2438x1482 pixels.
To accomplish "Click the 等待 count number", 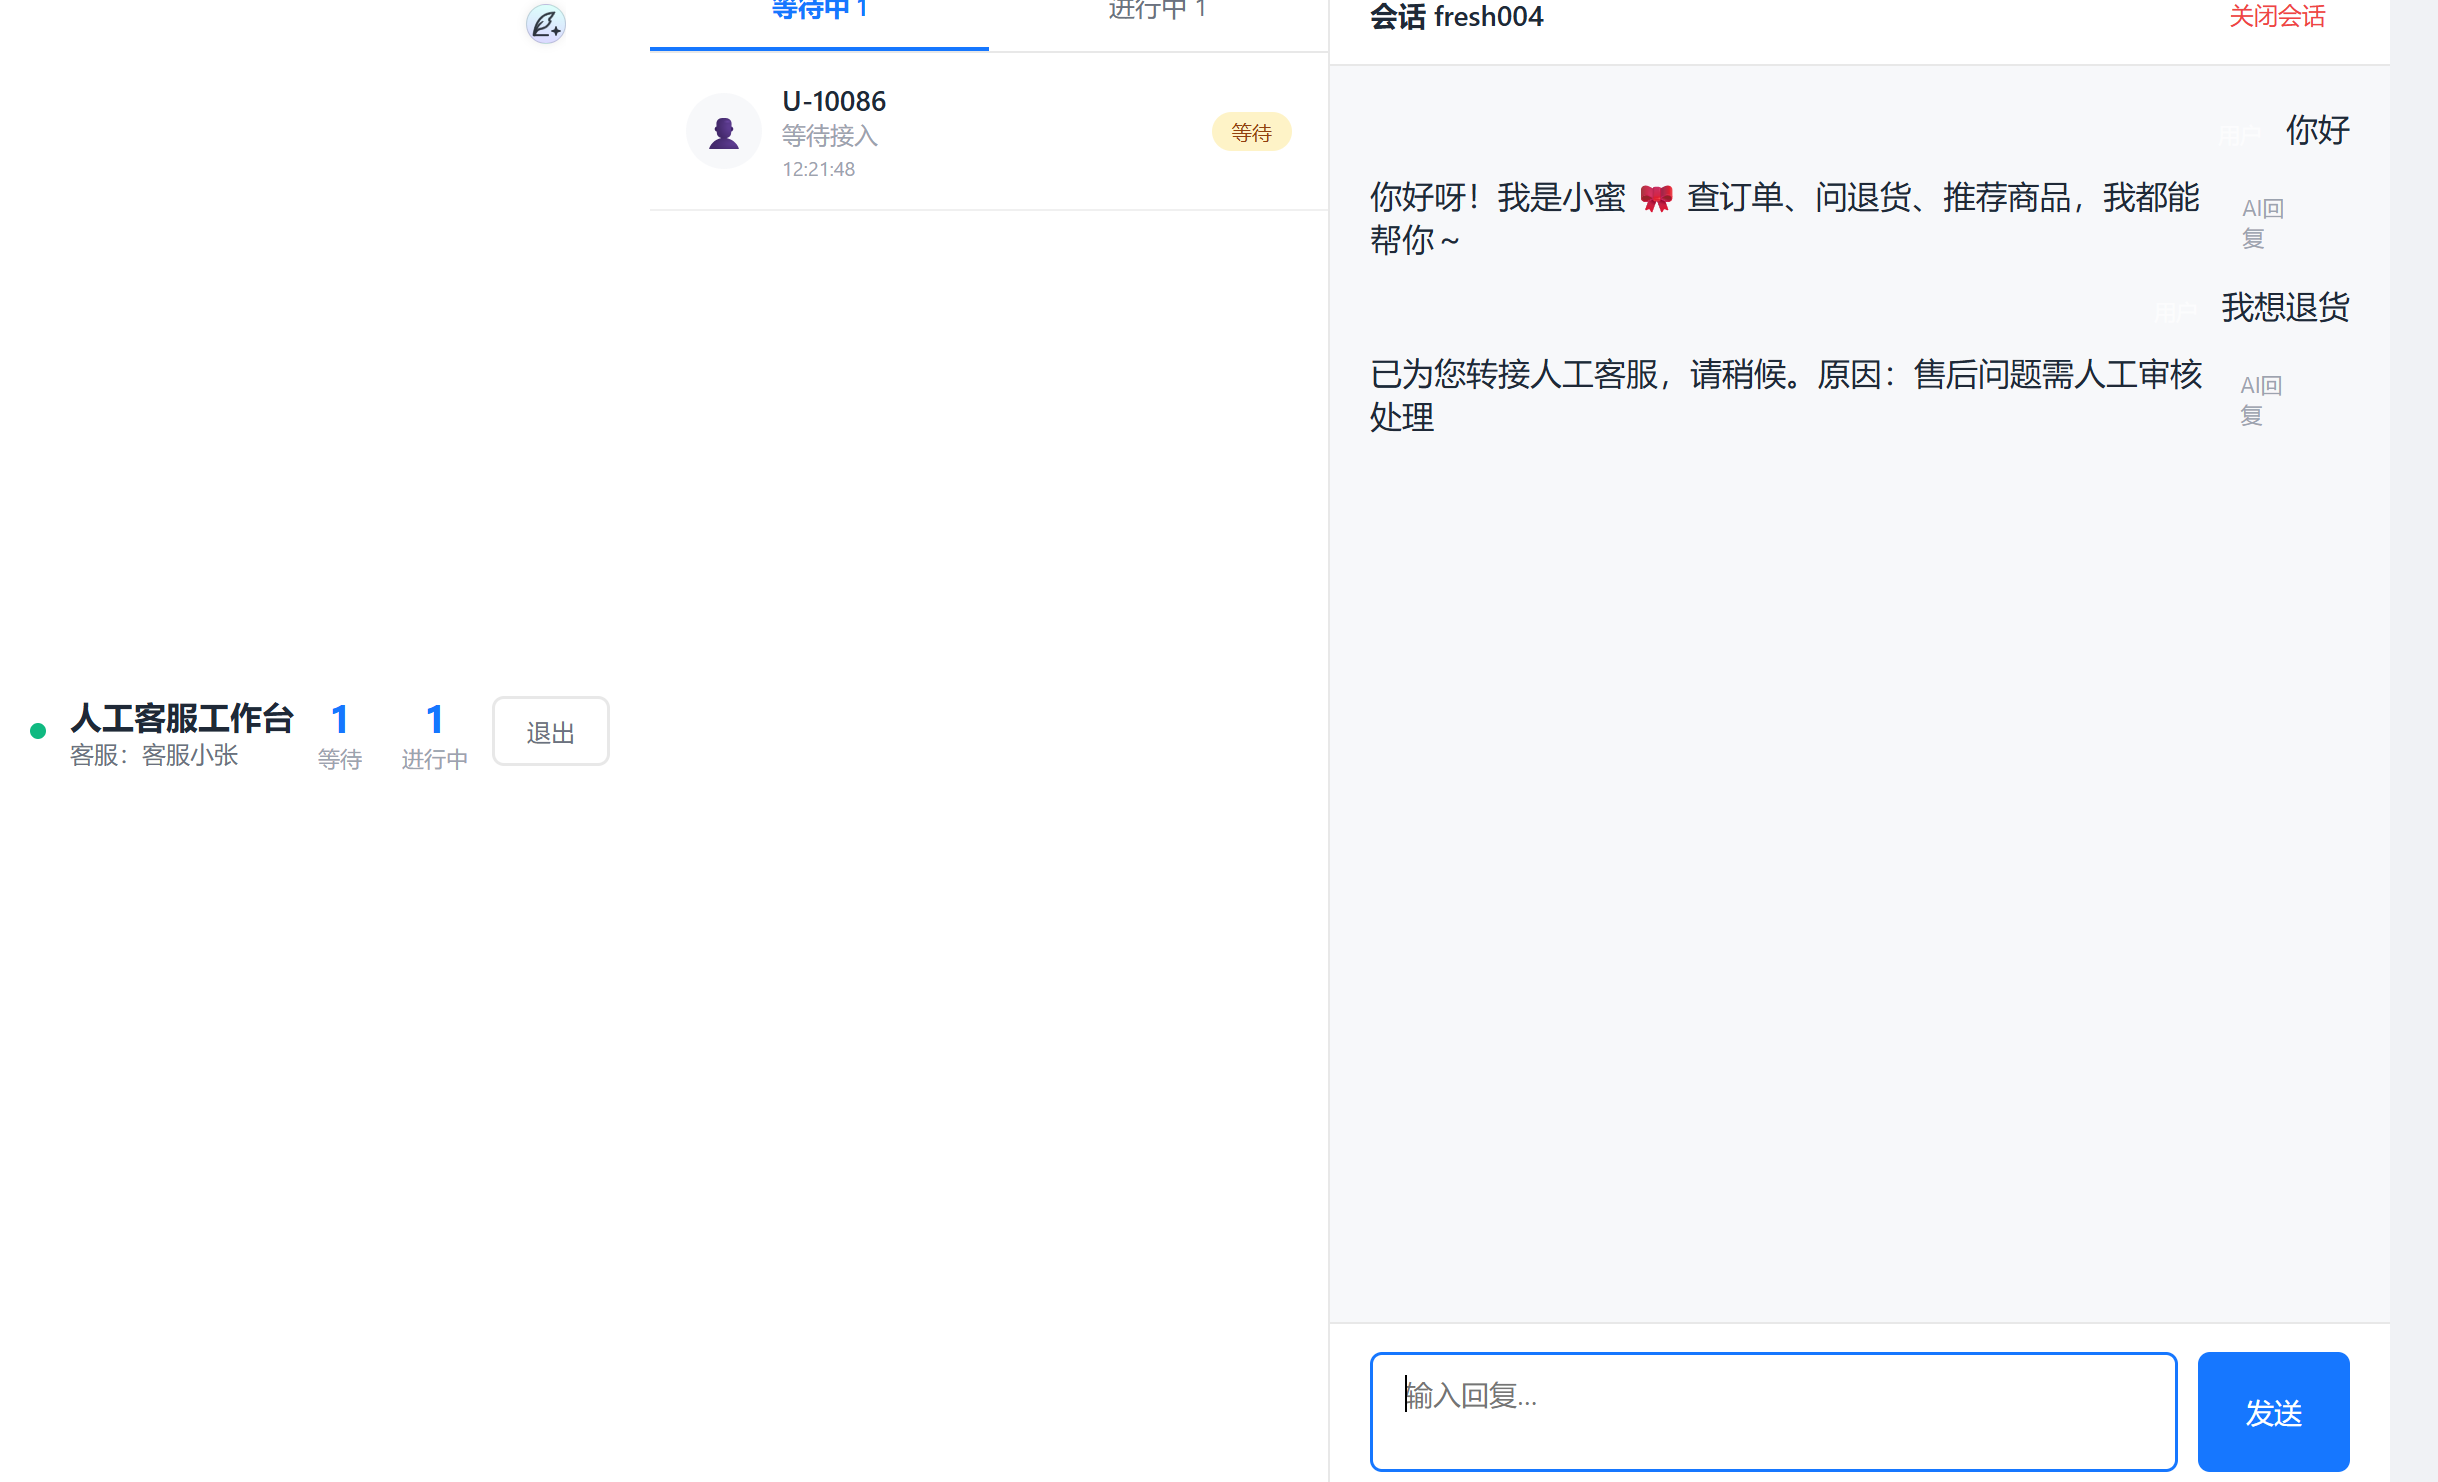I will 340,720.
